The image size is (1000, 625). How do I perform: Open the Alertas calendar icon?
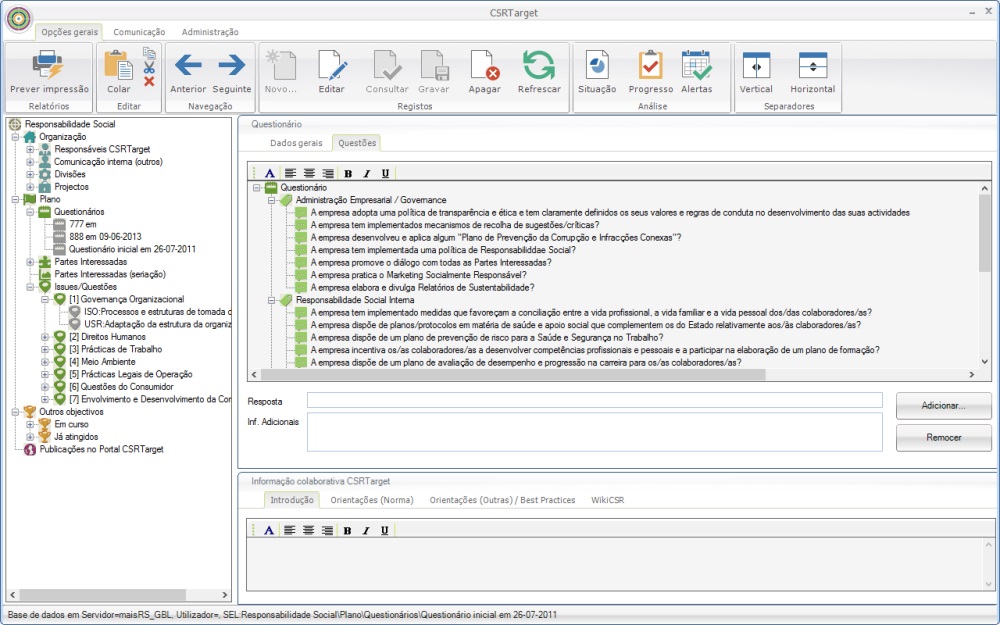(x=696, y=66)
